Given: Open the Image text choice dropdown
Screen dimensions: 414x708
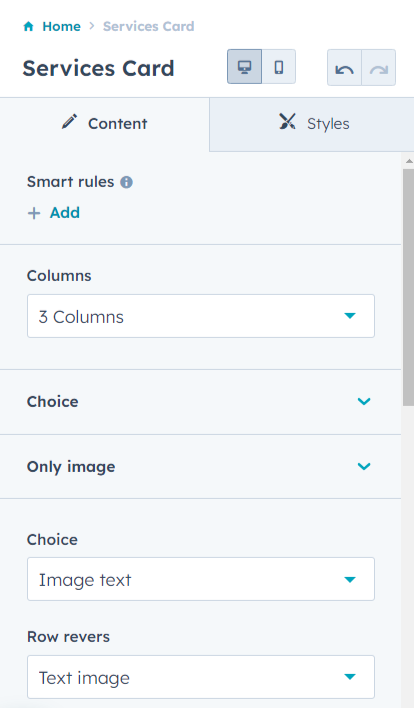Looking at the screenshot, I should [x=201, y=579].
